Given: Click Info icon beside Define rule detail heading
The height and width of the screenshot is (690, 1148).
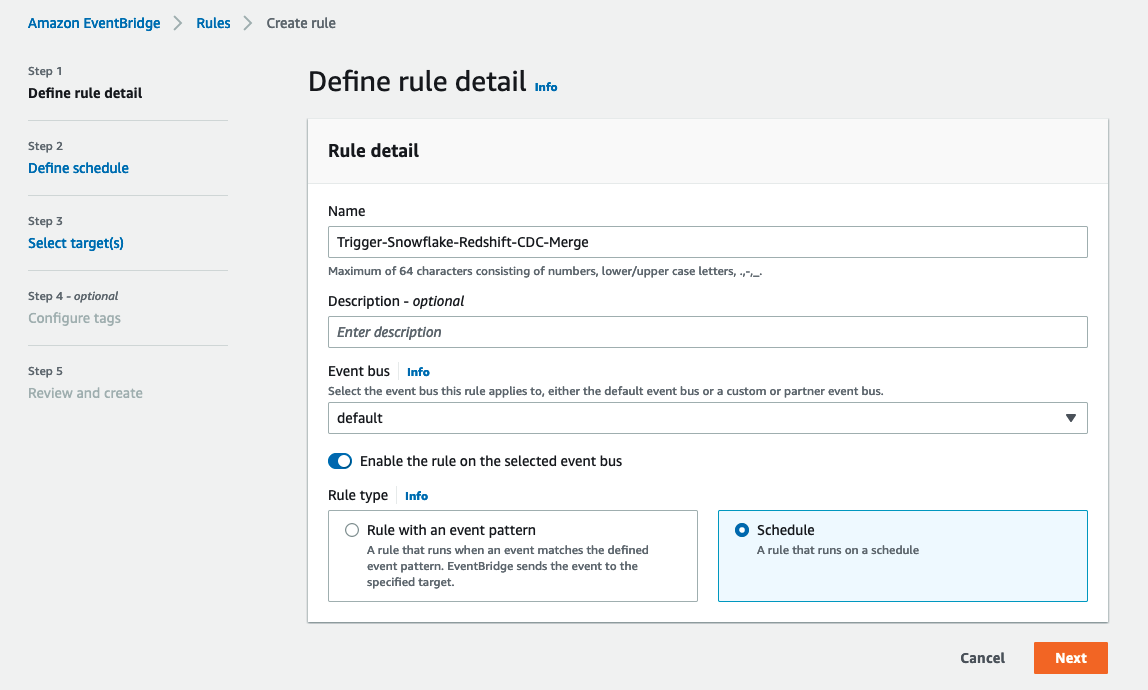Looking at the screenshot, I should 546,87.
